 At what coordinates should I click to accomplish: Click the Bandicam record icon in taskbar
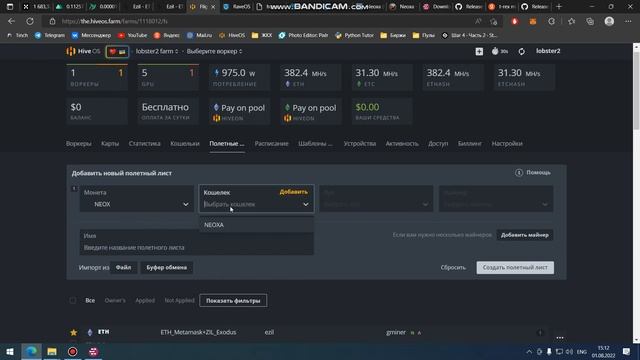click(x=73, y=351)
